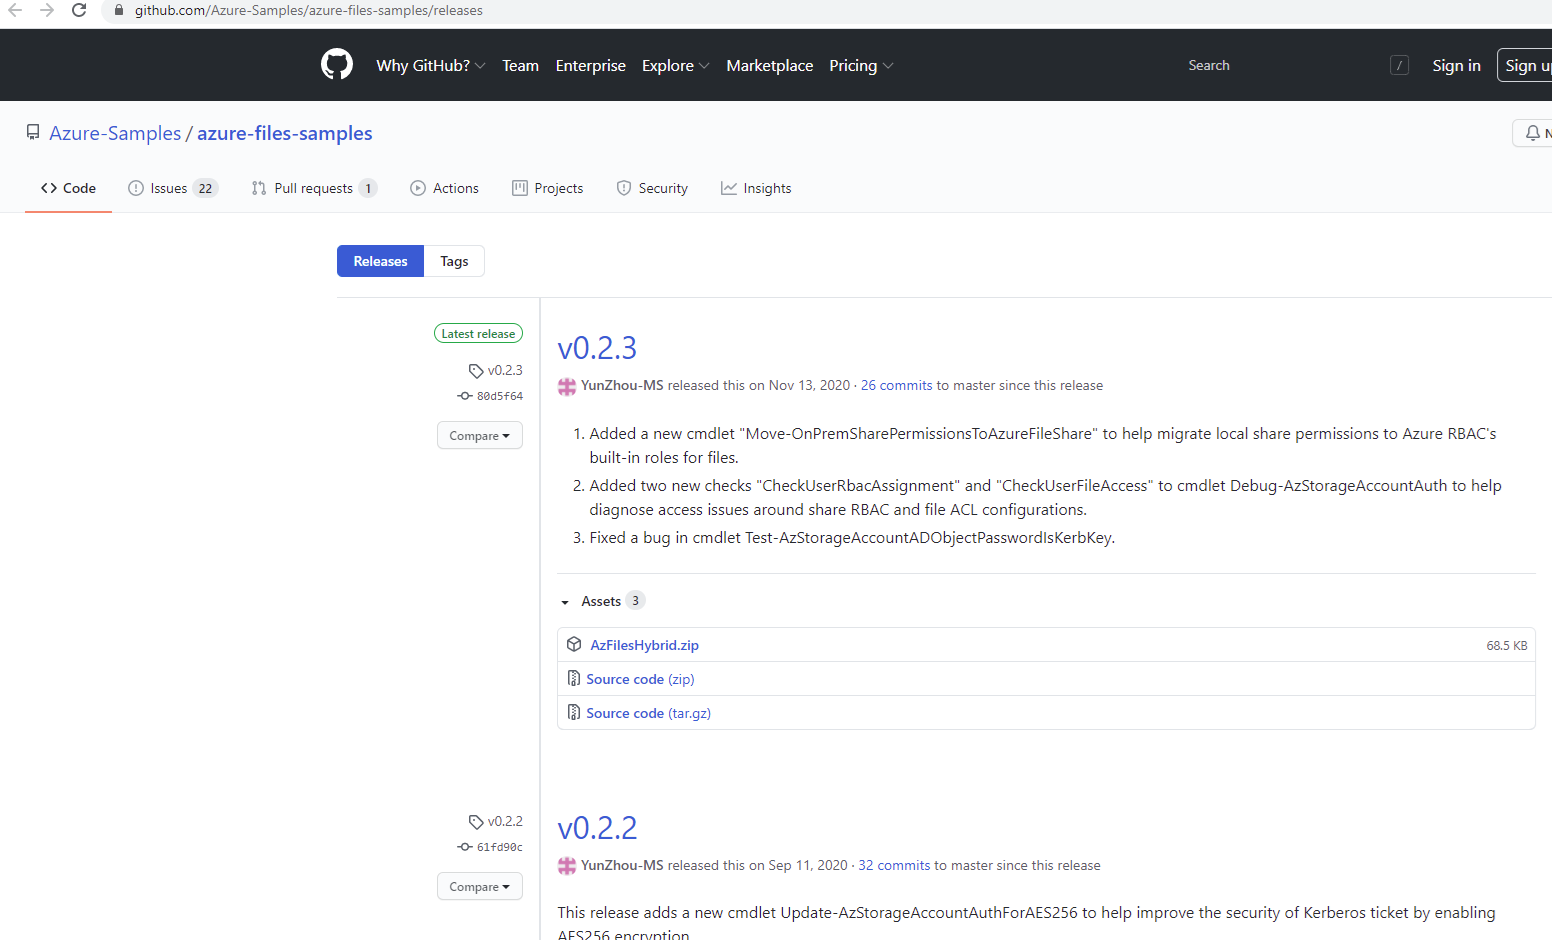Click the v0.2.3 tag label in the sidebar
This screenshot has height=940, width=1552.
(505, 370)
